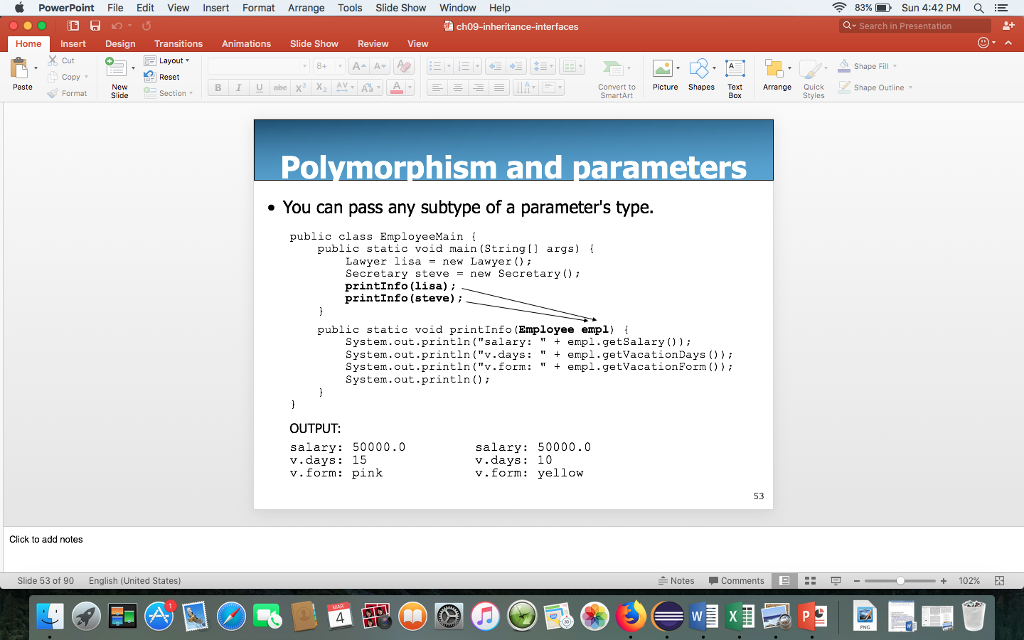Open the Insert ribbon tab
This screenshot has height=640, width=1024.
pos(73,44)
